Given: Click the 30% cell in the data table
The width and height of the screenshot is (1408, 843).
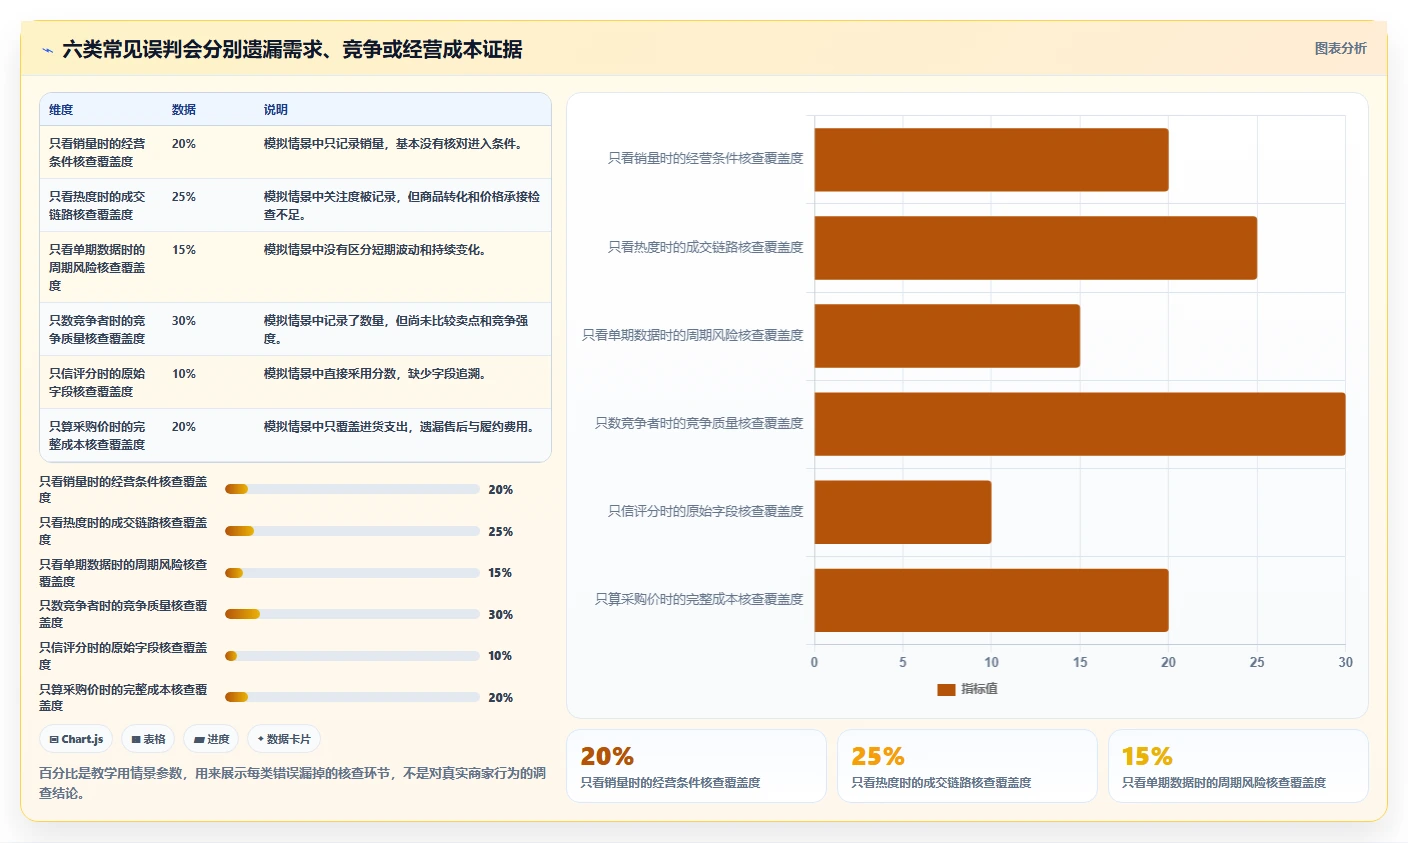Looking at the screenshot, I should click(184, 321).
